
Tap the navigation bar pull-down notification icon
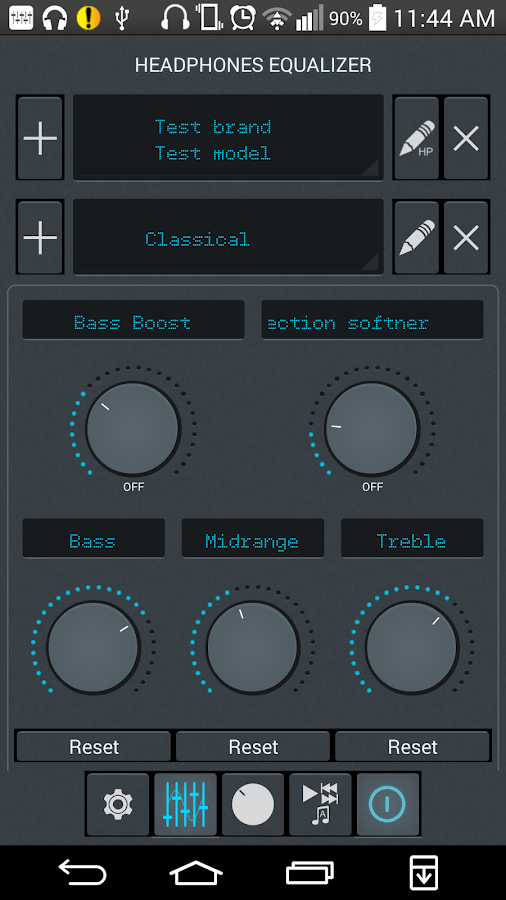coord(424,872)
